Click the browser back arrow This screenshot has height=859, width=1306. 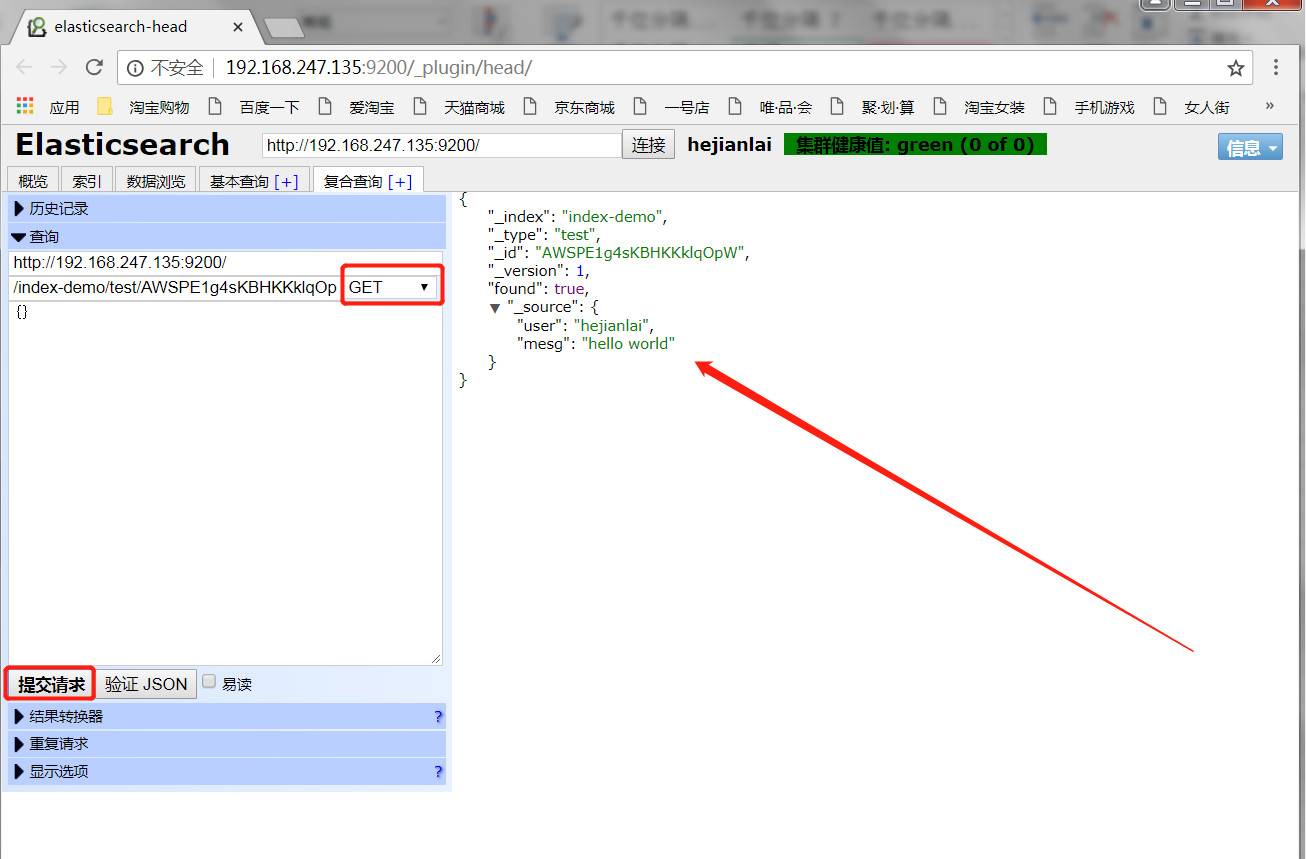click(24, 67)
